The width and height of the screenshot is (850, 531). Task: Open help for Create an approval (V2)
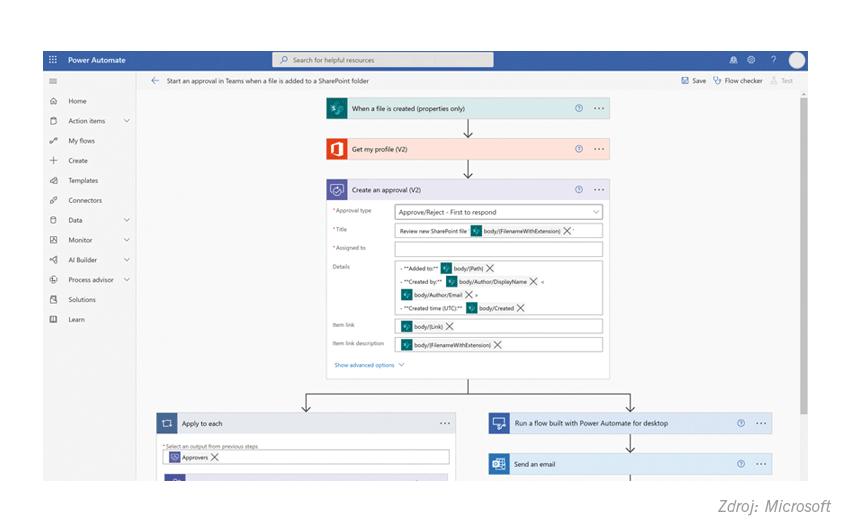click(x=579, y=190)
